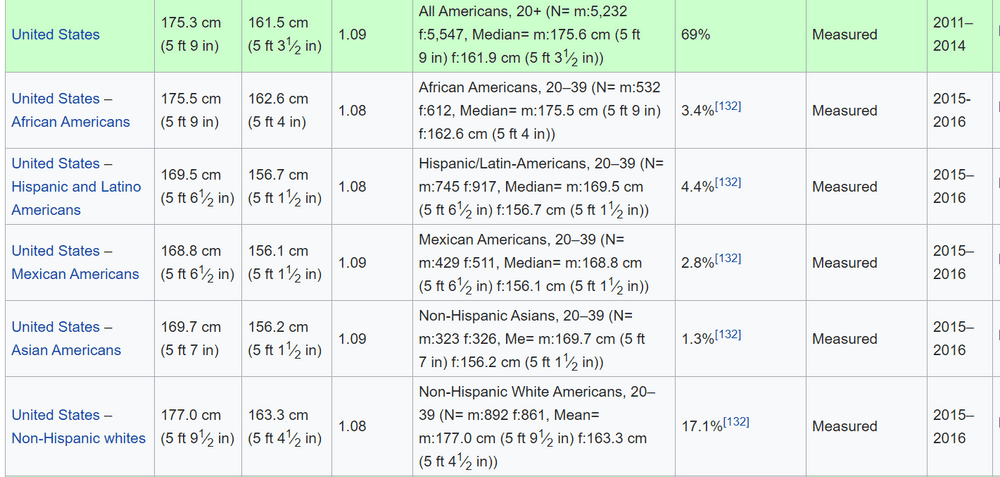The height and width of the screenshot is (477, 1000).
Task: Click the 161.5 cm female height cell
Action: coord(286,34)
